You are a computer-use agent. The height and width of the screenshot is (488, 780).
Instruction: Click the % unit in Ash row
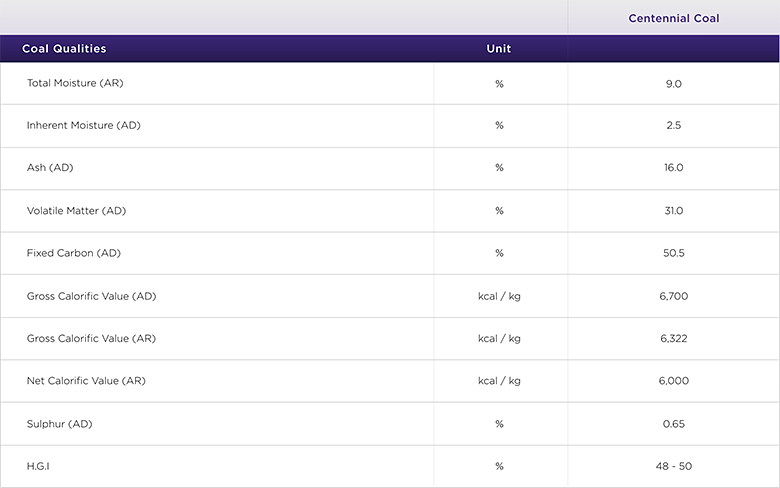pyautogui.click(x=499, y=168)
